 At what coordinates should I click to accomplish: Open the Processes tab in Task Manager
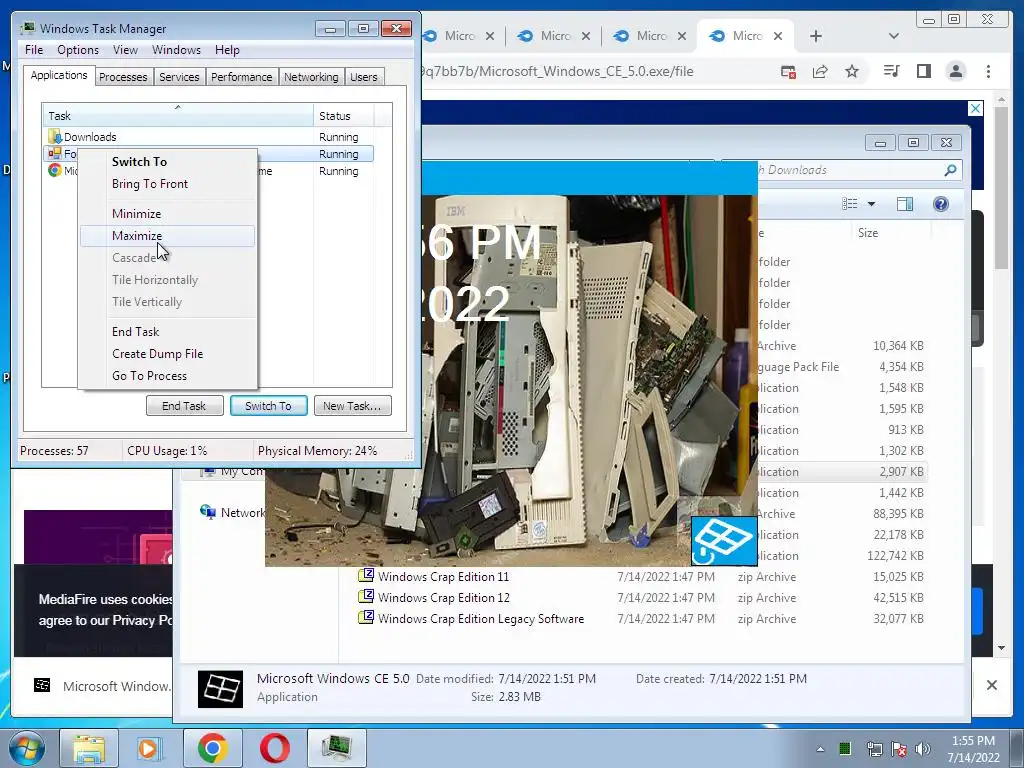pyautogui.click(x=123, y=77)
